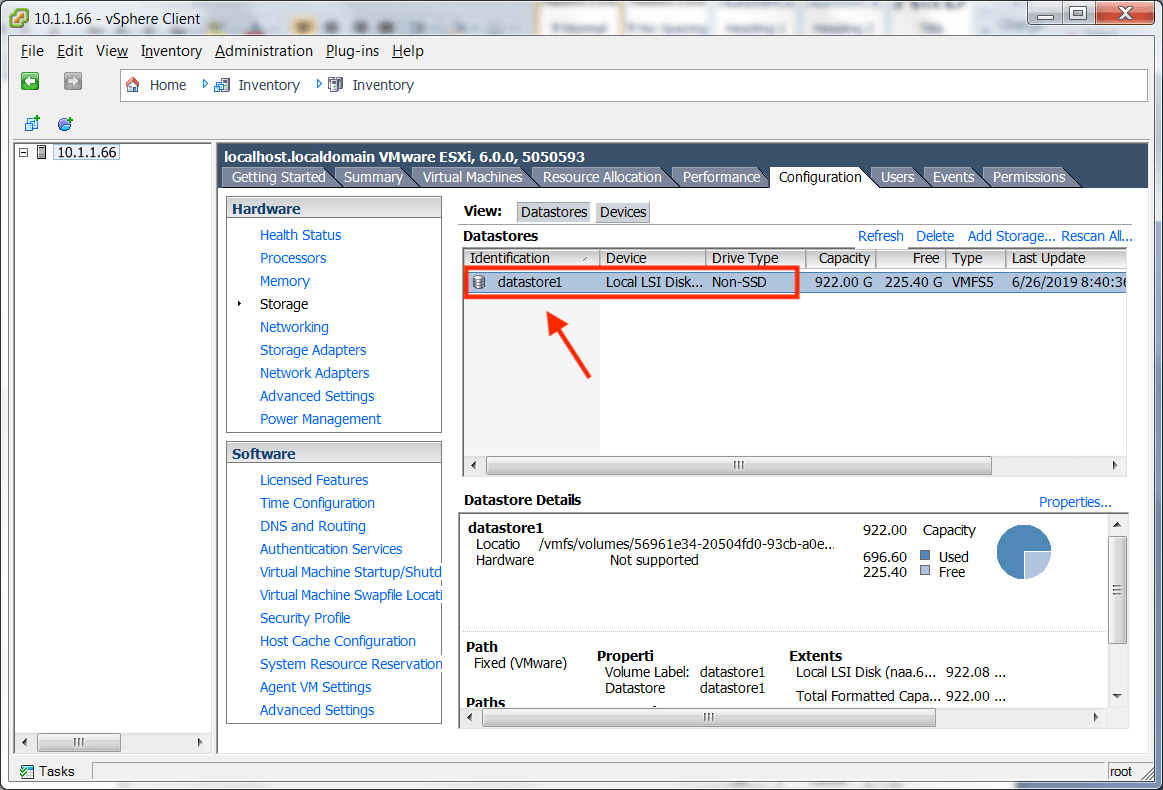
Task: Click the Datastore Details horizontal scrollbar
Action: (708, 717)
